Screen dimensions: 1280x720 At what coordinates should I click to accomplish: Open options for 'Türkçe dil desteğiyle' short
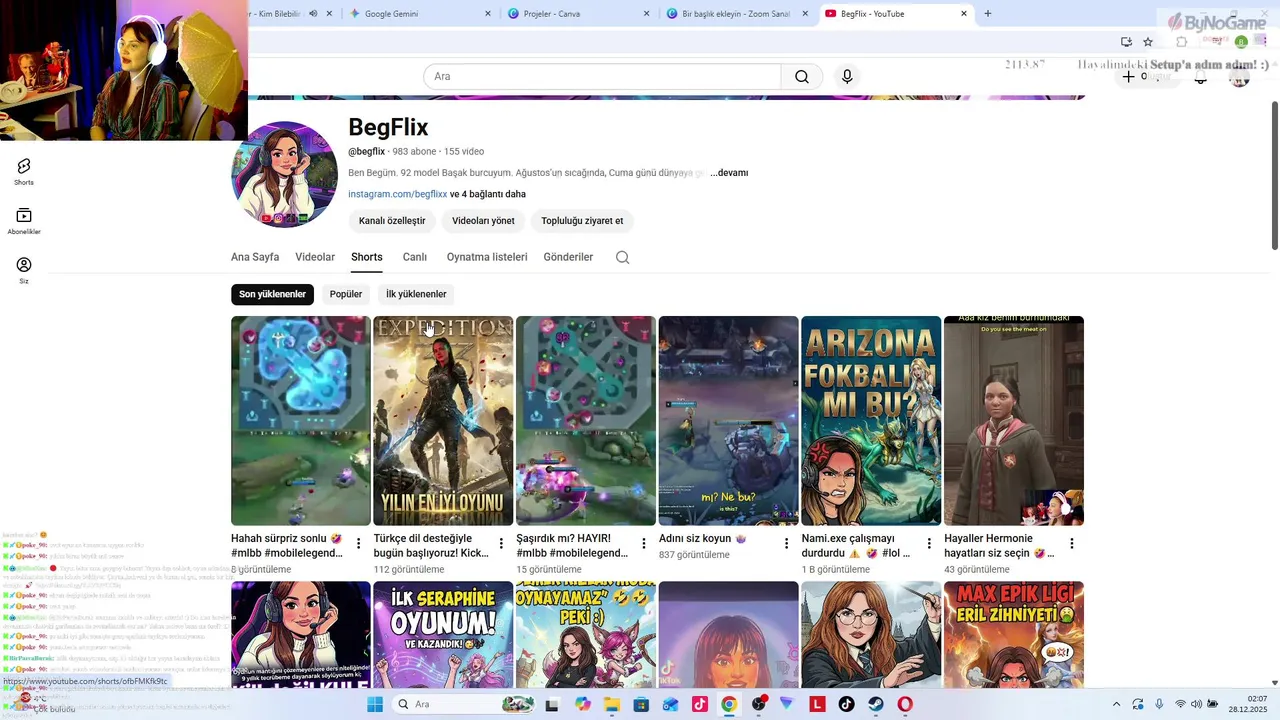(501, 544)
